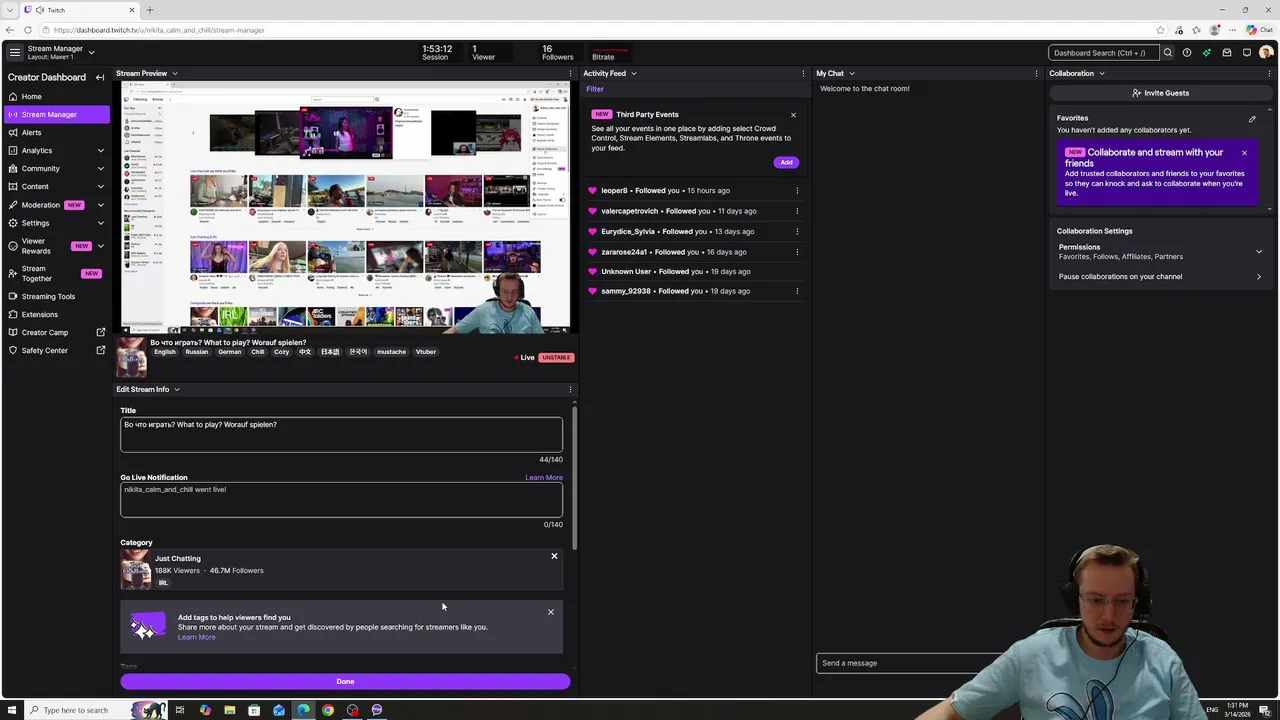
Task: Open options for valercapetrovich follow event
Action: (x=797, y=211)
